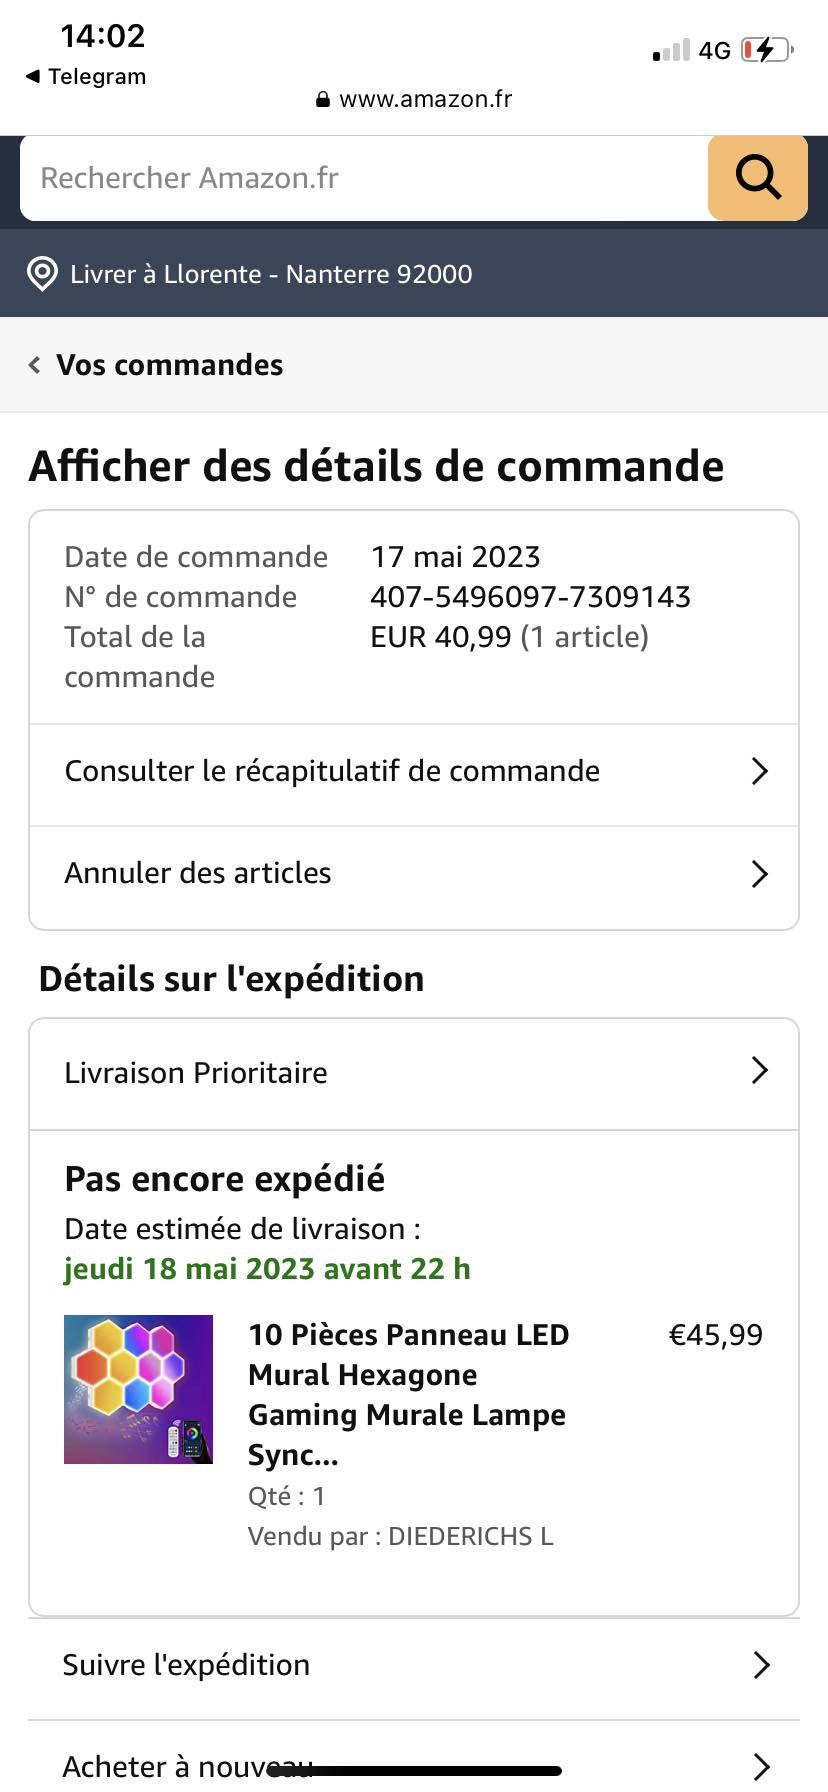Screen dimensions: 828x1792
Task: Tap the home indicator bar at bottom
Action: pyautogui.click(x=414, y=1771)
